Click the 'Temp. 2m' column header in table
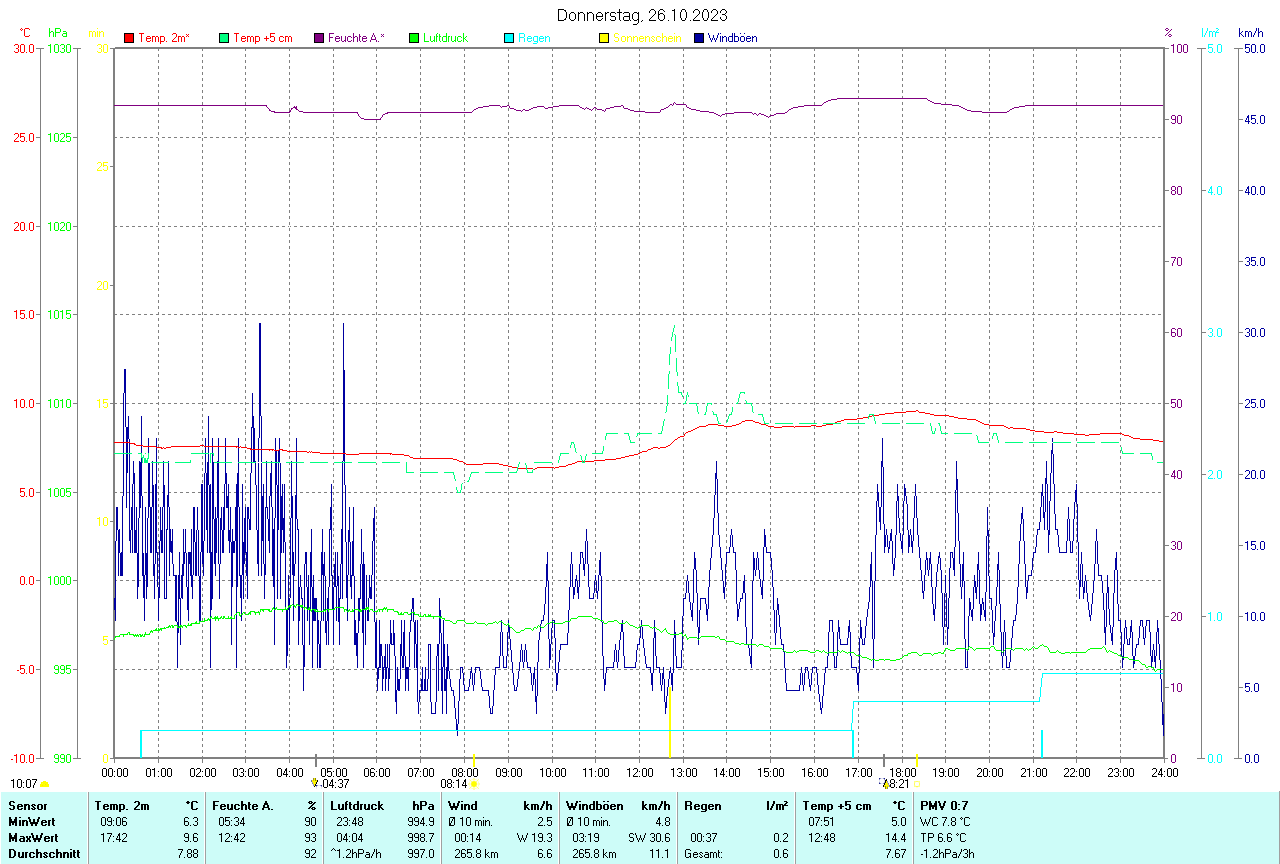The width and height of the screenshot is (1280, 864). (122, 805)
